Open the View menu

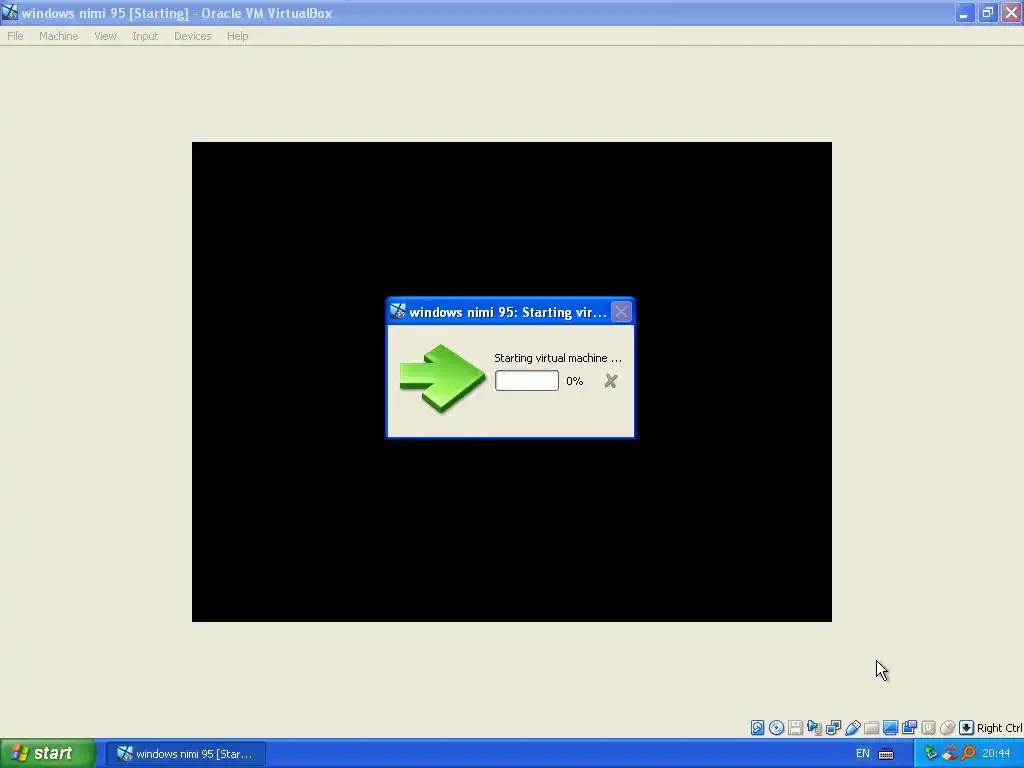point(105,36)
